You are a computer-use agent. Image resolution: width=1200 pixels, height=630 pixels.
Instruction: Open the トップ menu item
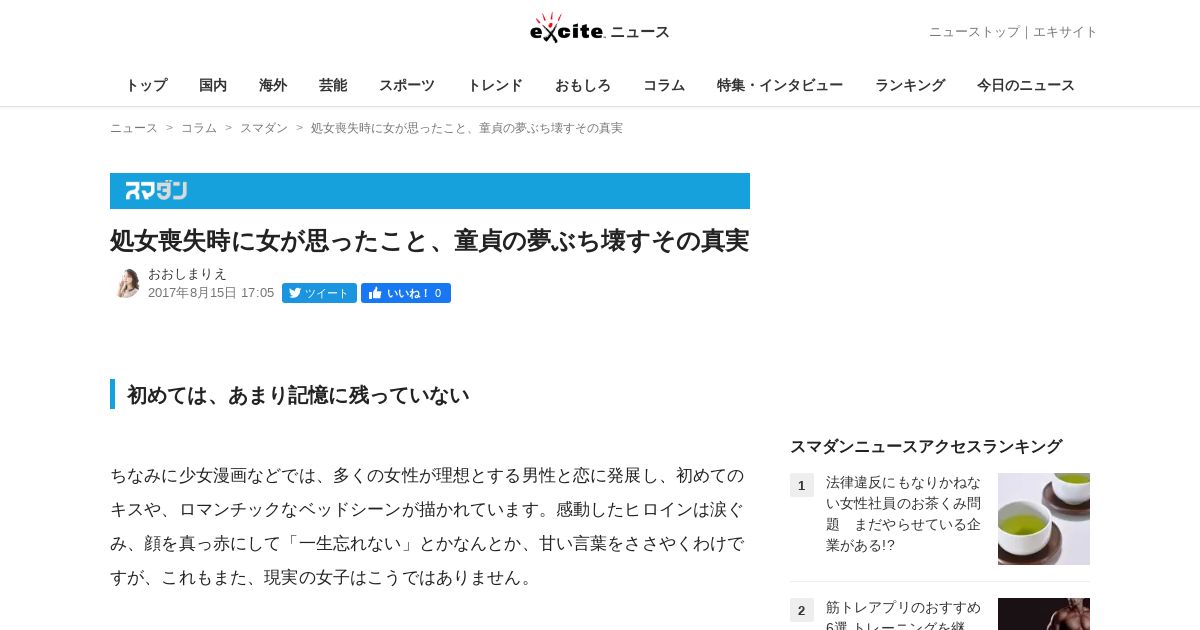click(x=146, y=85)
